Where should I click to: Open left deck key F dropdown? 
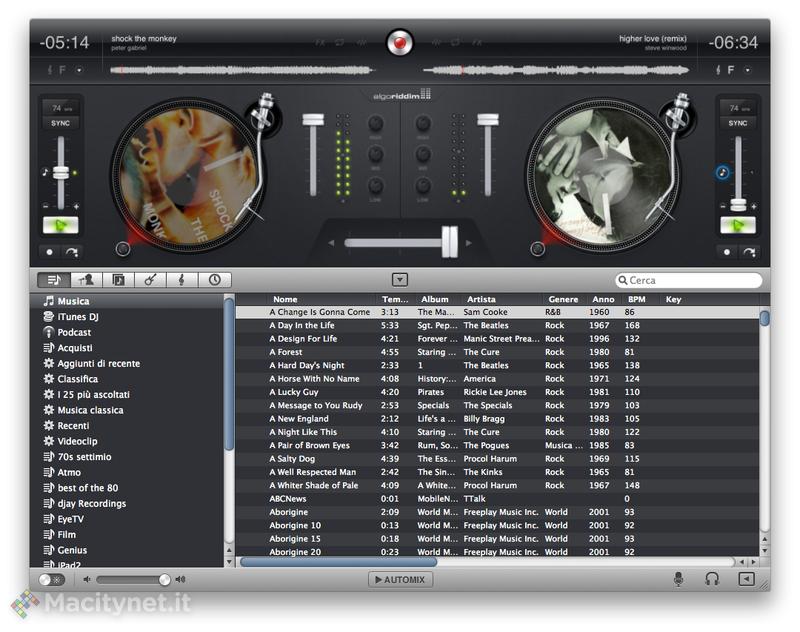[x=79, y=70]
